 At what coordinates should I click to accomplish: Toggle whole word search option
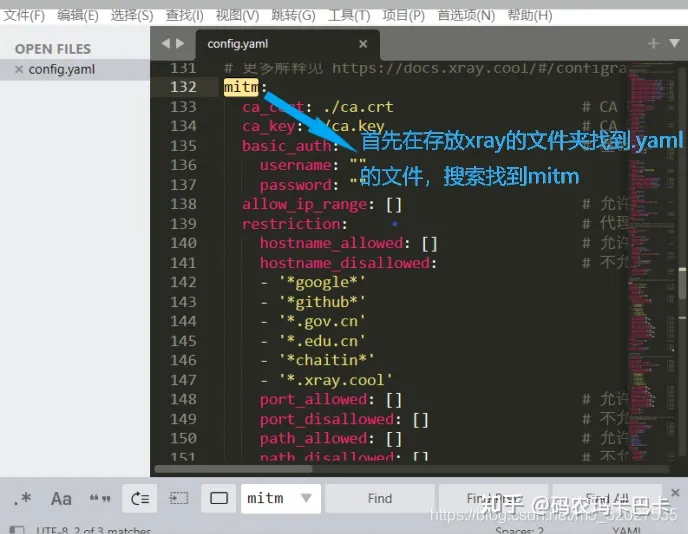pyautogui.click(x=100, y=498)
